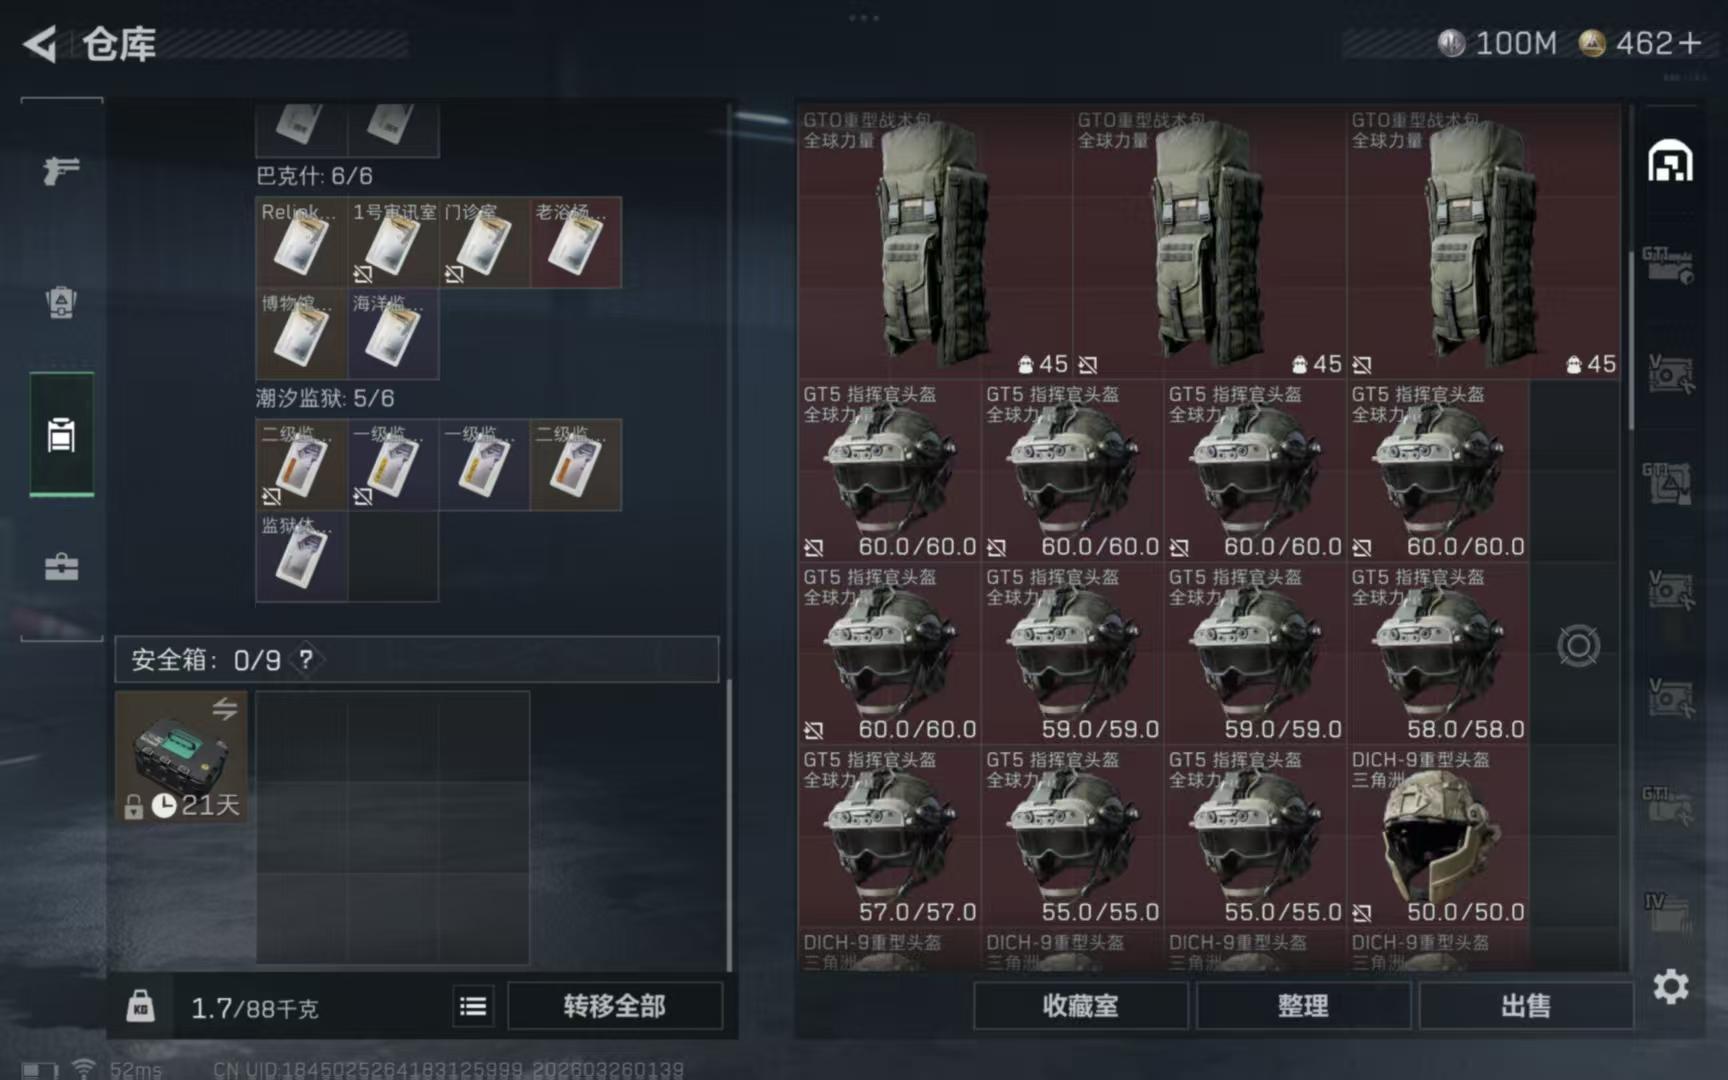This screenshot has height=1080, width=1728.
Task: Select the briefcase category in left sidebar
Action: pos(61,567)
